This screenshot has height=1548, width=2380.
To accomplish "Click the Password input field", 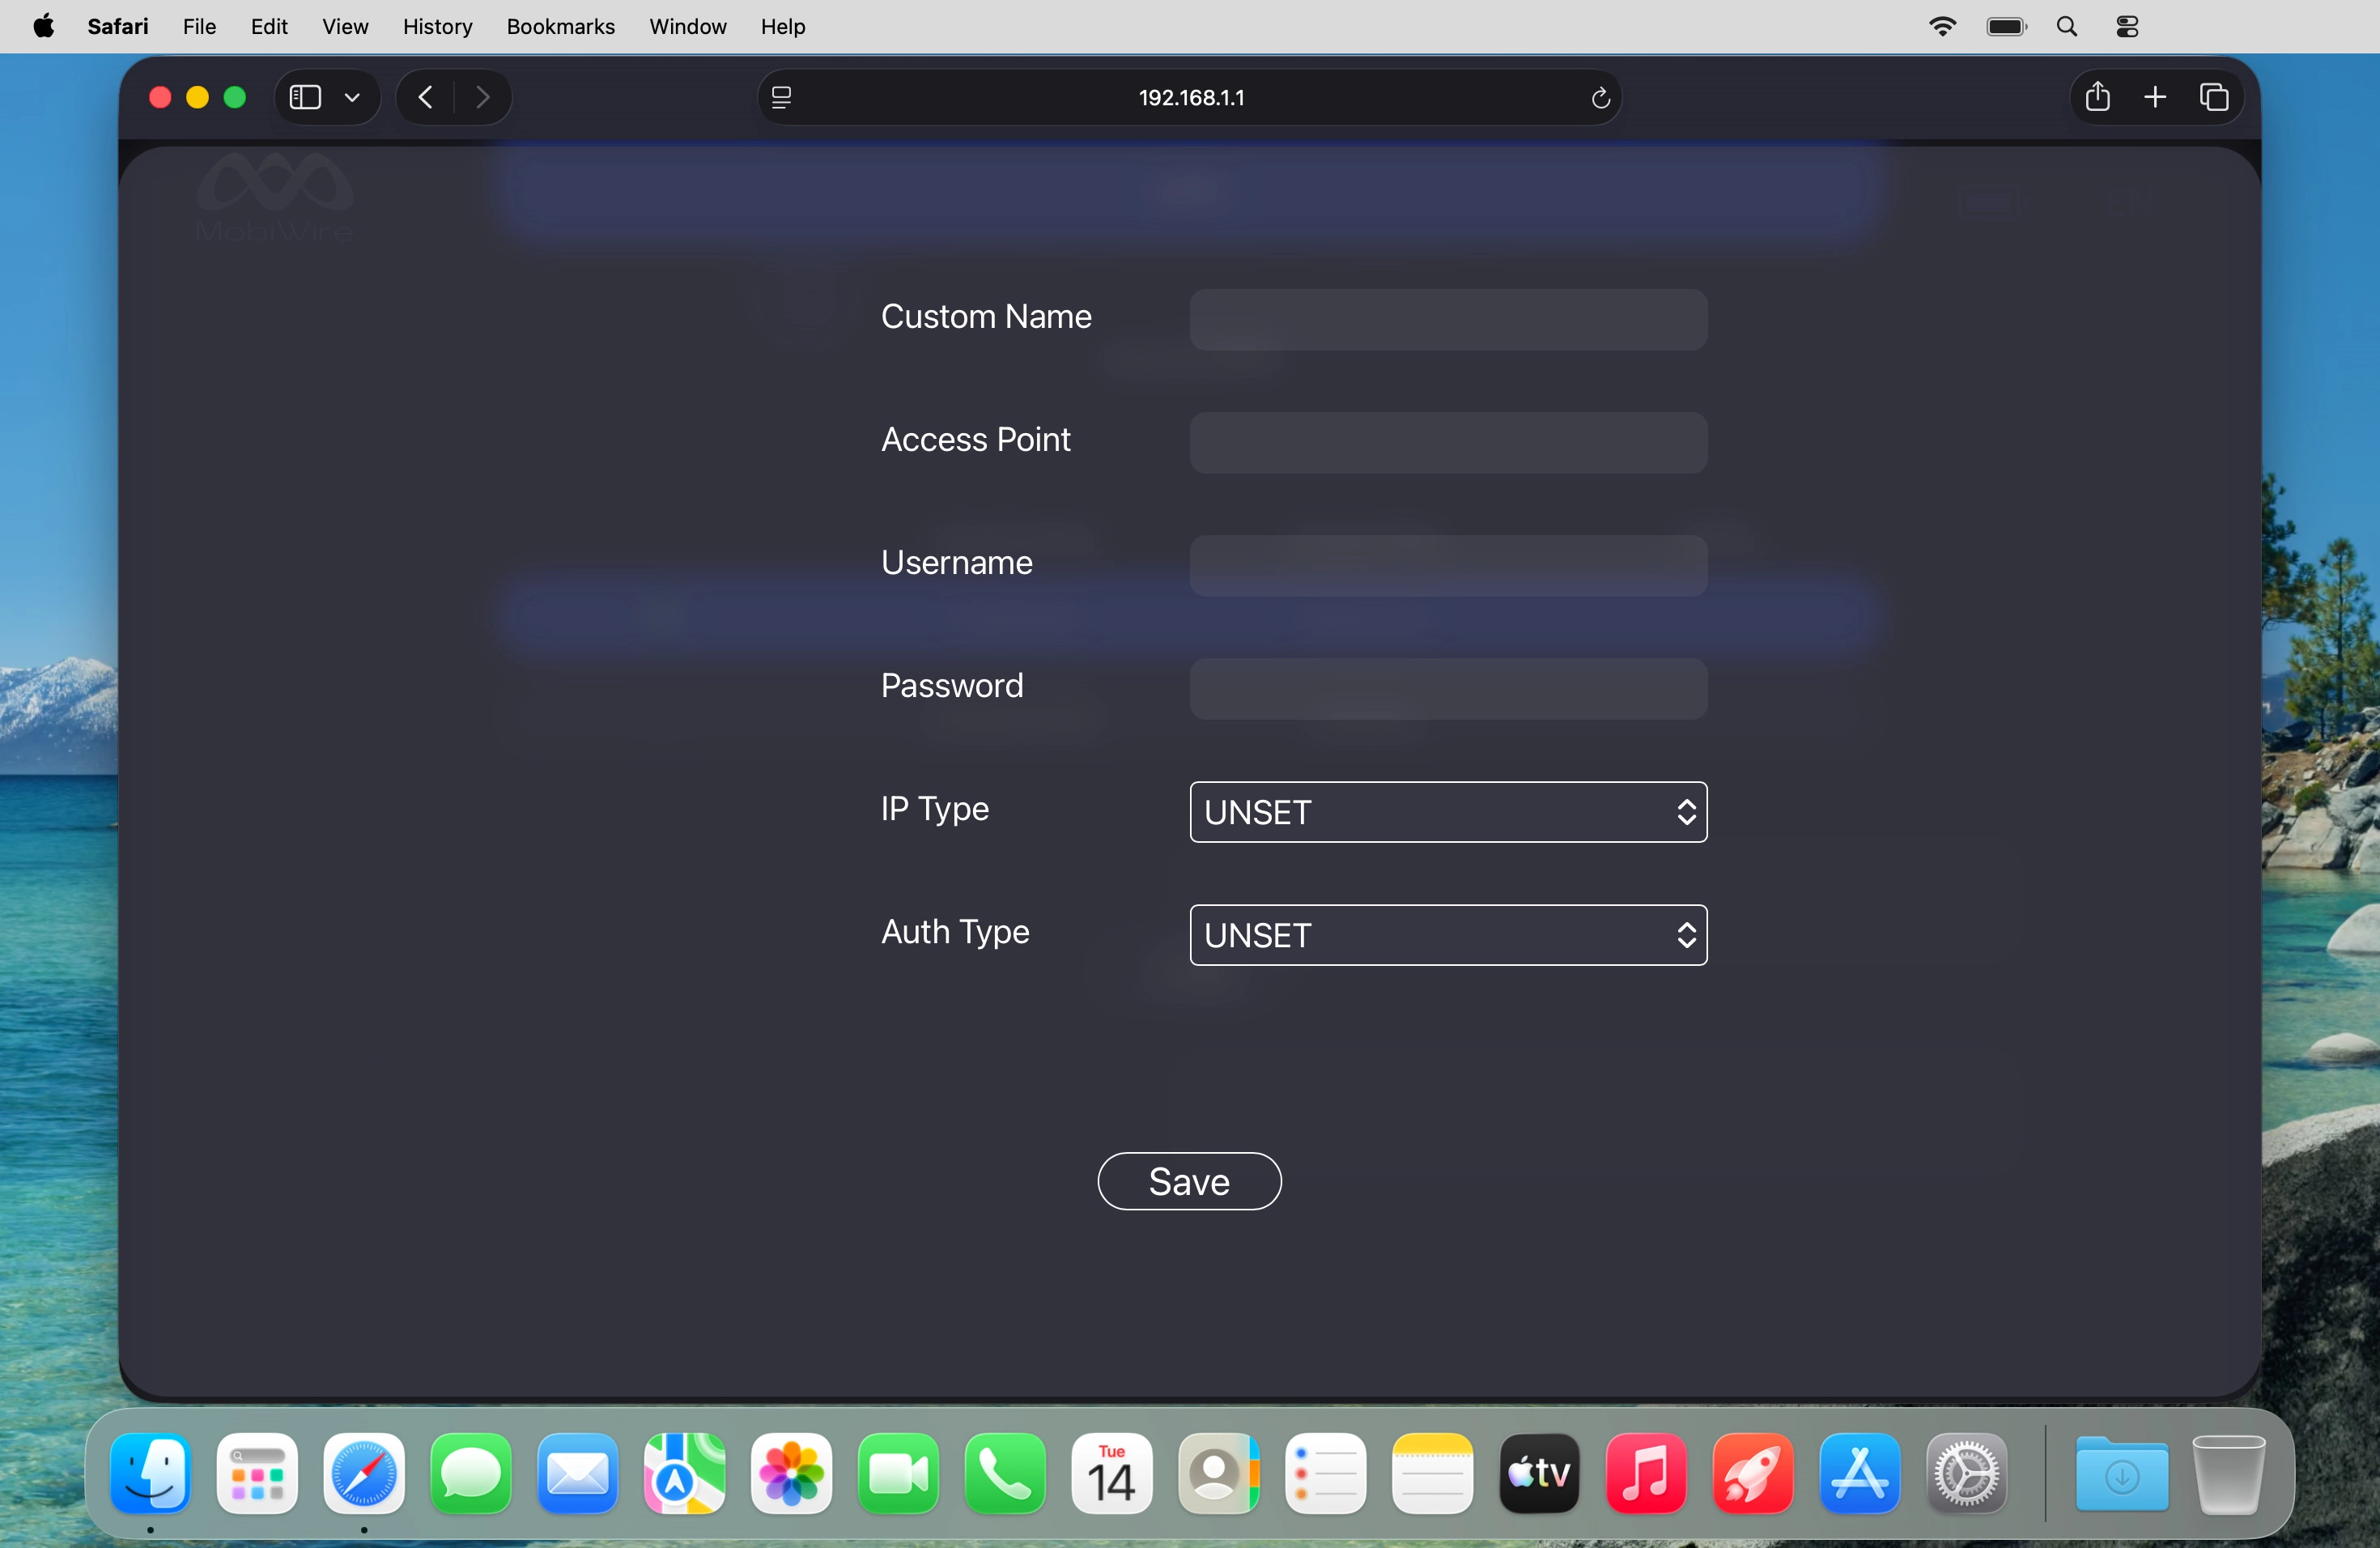I will pos(1447,689).
